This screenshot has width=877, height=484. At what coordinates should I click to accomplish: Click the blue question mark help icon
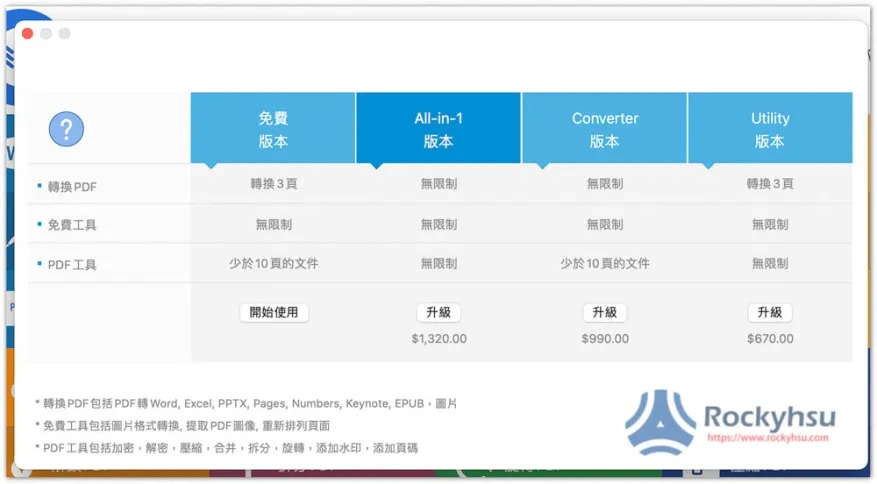[x=66, y=128]
